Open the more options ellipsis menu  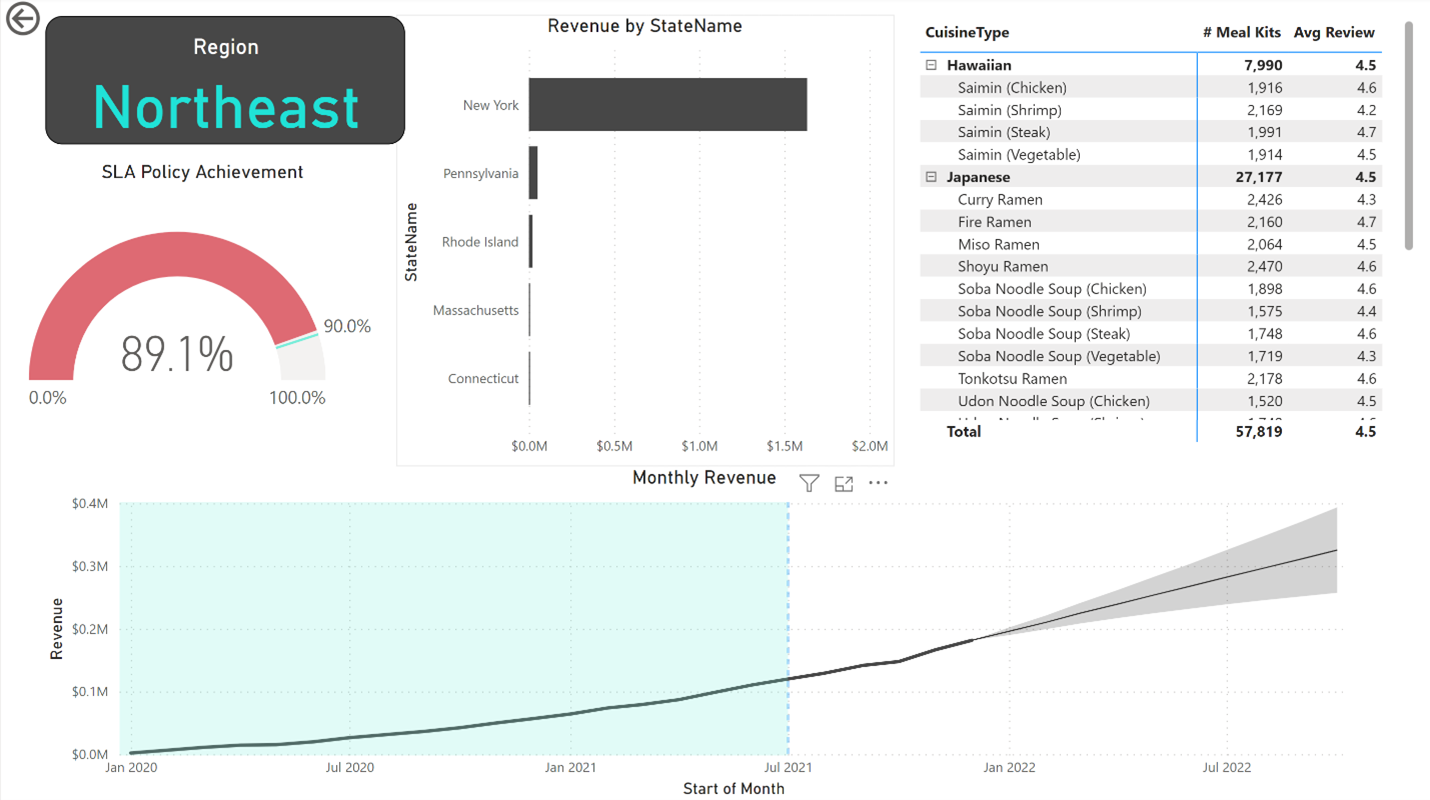click(x=878, y=484)
